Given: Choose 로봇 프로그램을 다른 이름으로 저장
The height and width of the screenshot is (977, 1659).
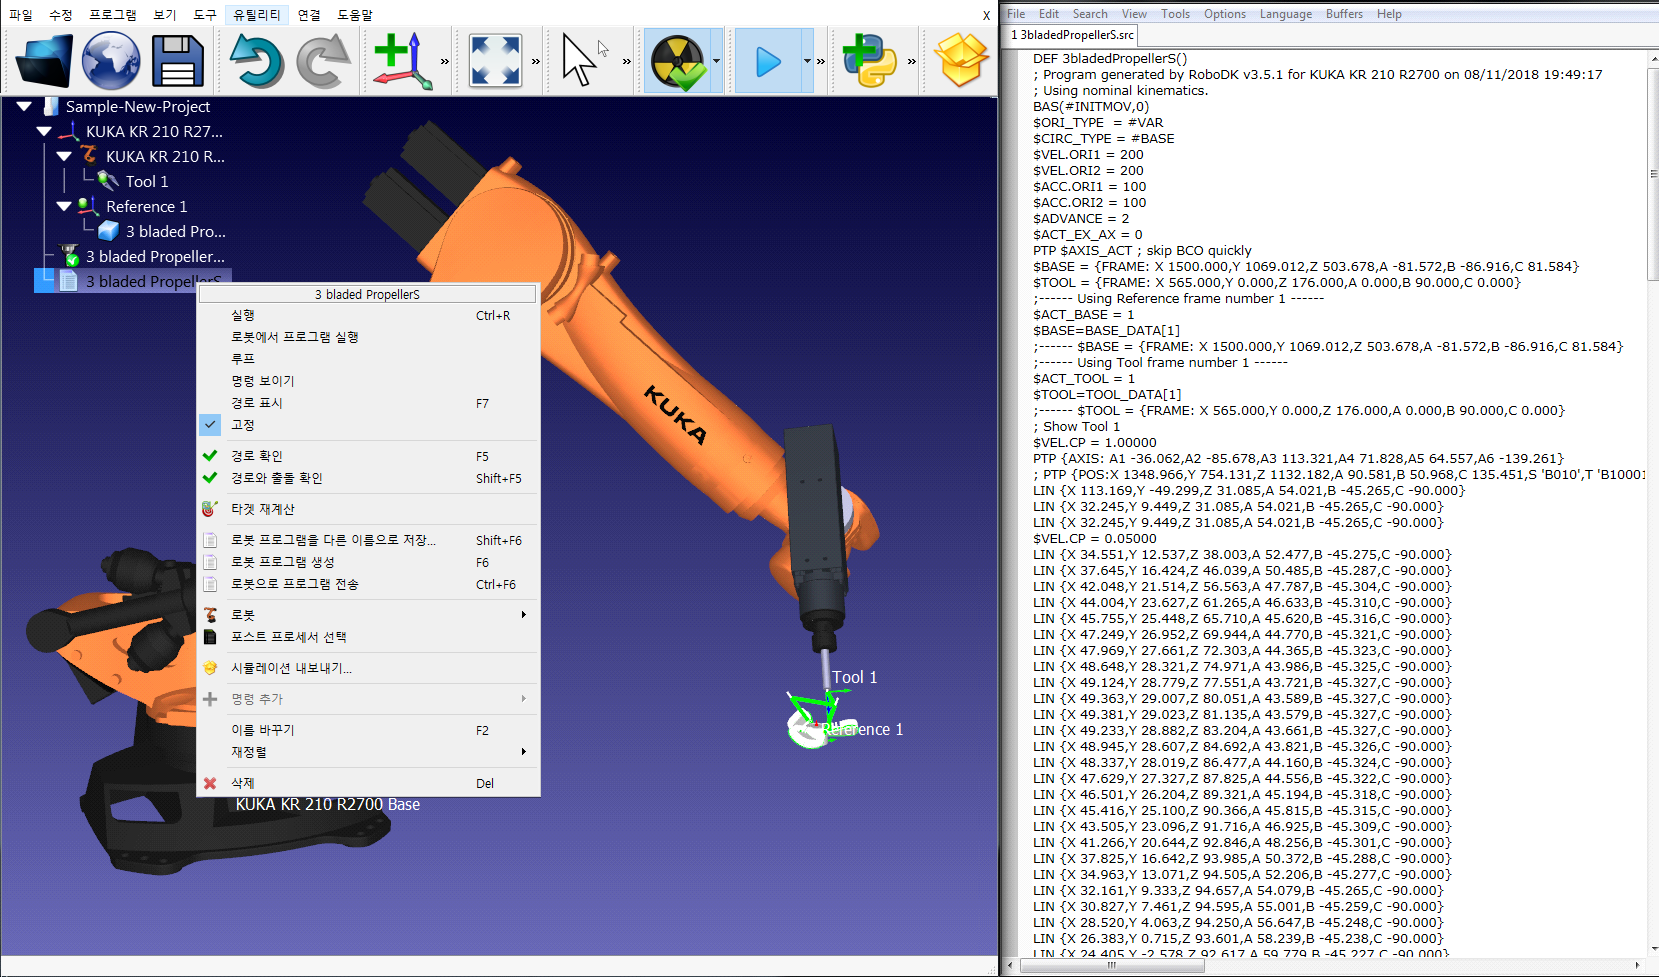Looking at the screenshot, I should click(368, 540).
